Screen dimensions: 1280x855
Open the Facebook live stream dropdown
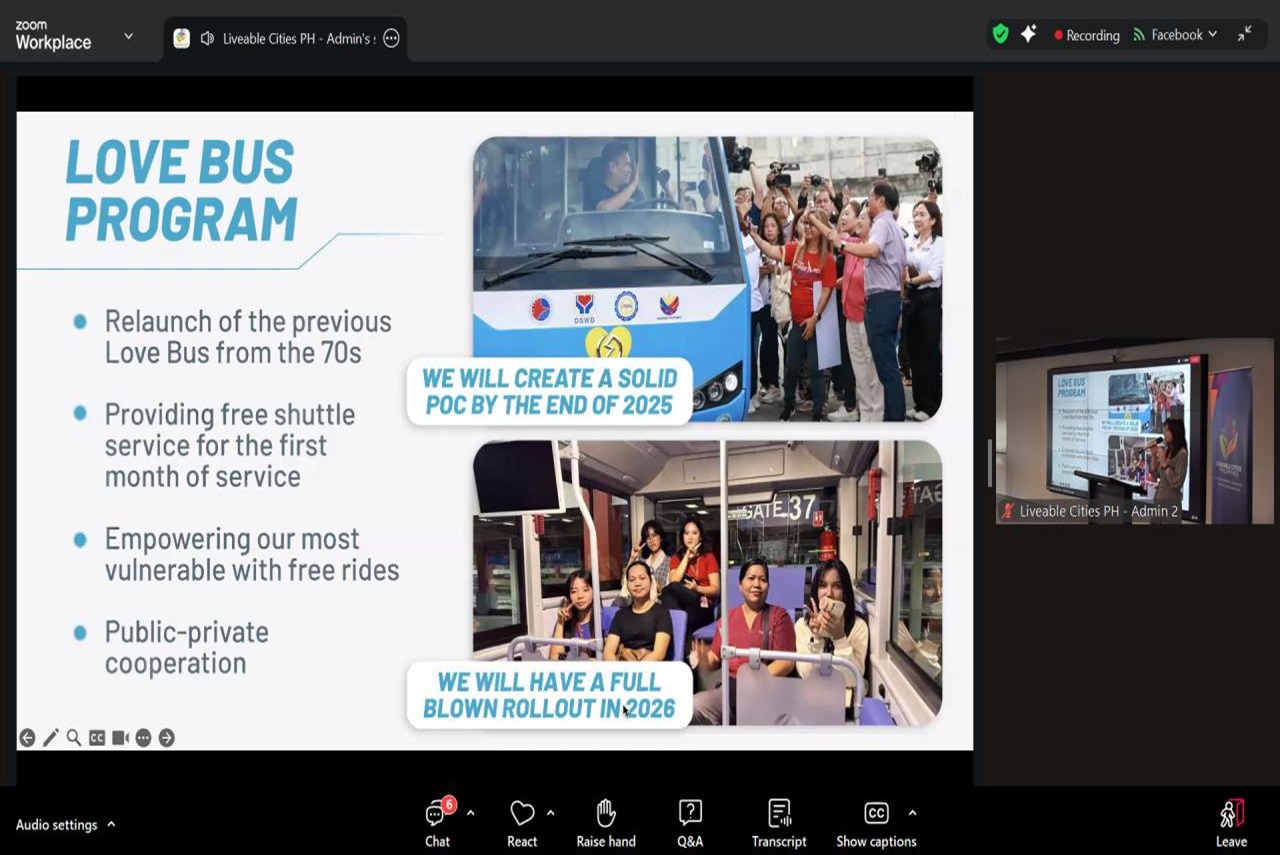[x=1175, y=35]
